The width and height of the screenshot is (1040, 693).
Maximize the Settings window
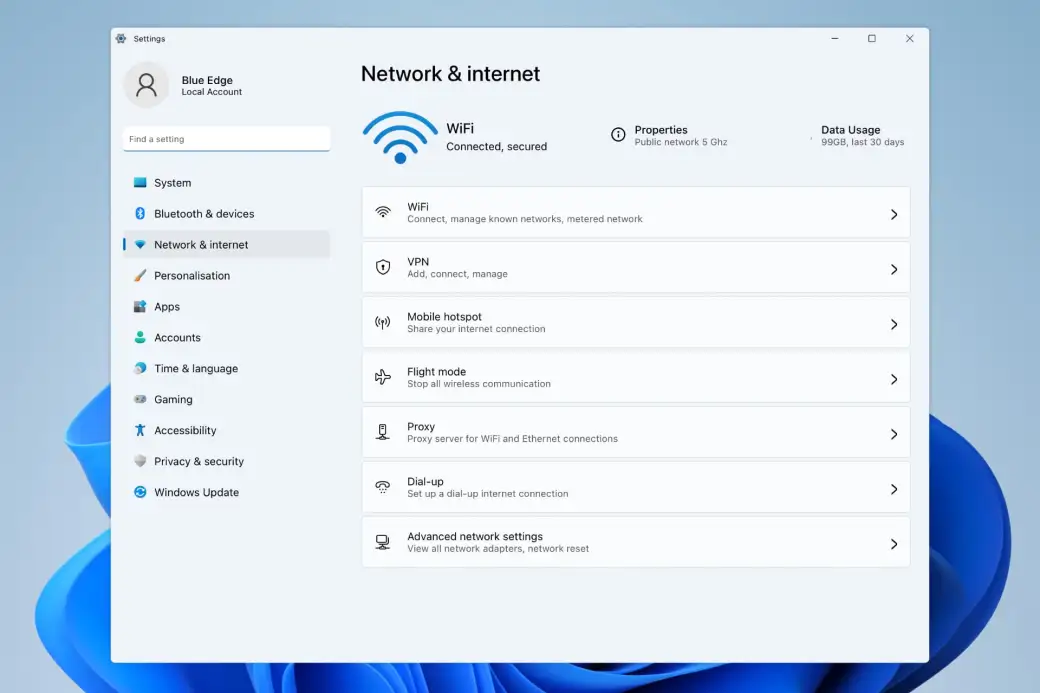pyautogui.click(x=872, y=38)
